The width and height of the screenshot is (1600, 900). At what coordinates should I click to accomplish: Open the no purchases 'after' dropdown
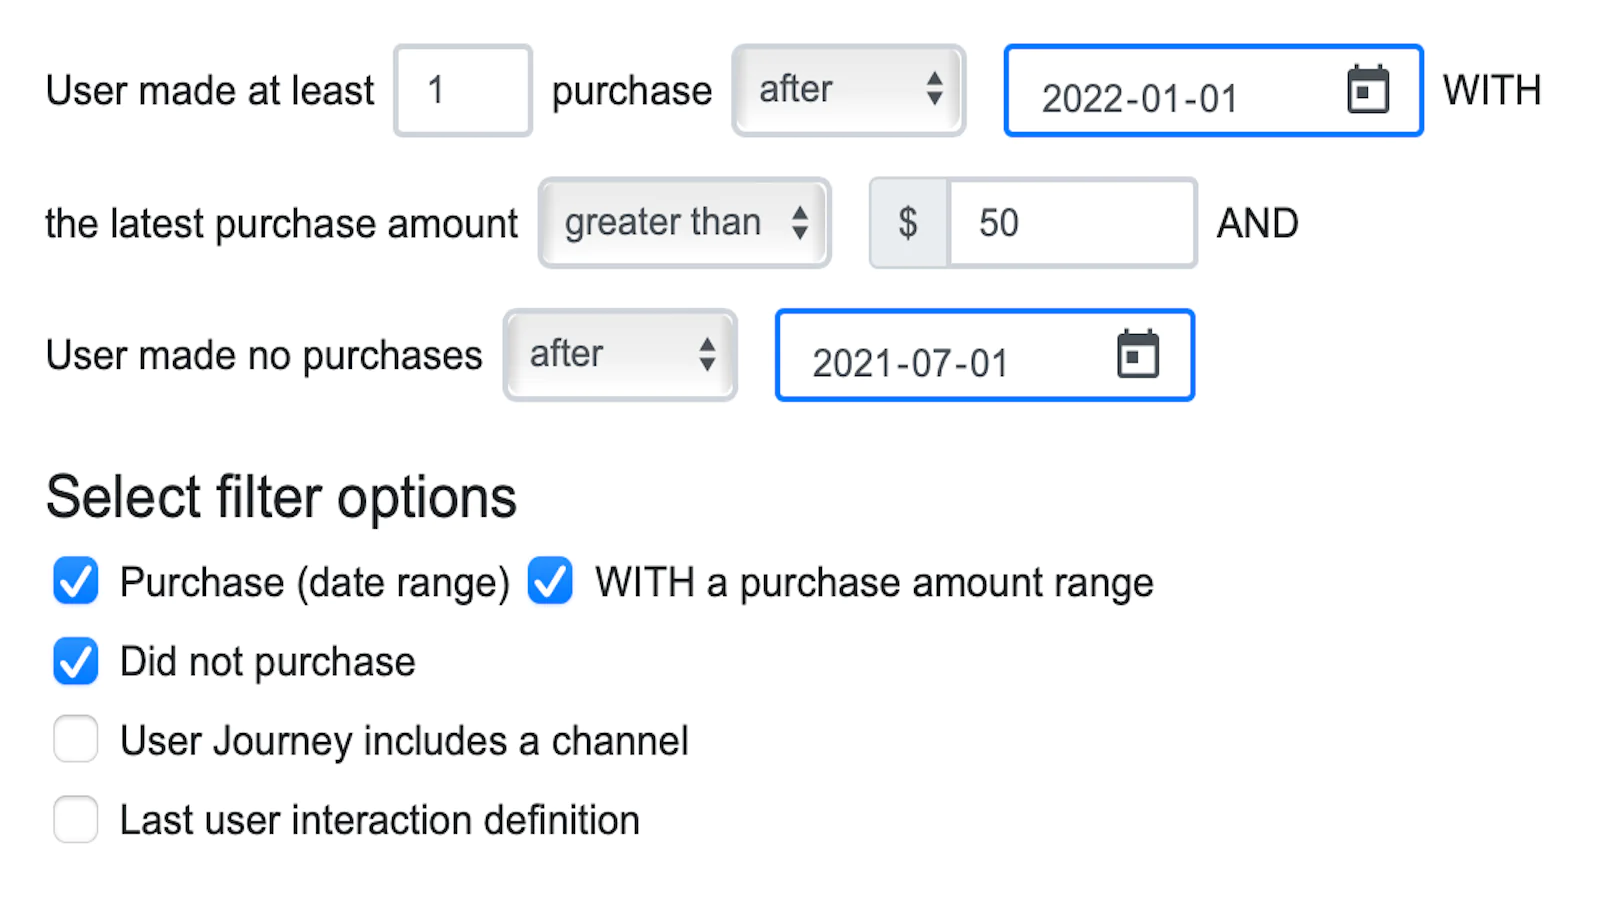[620, 355]
